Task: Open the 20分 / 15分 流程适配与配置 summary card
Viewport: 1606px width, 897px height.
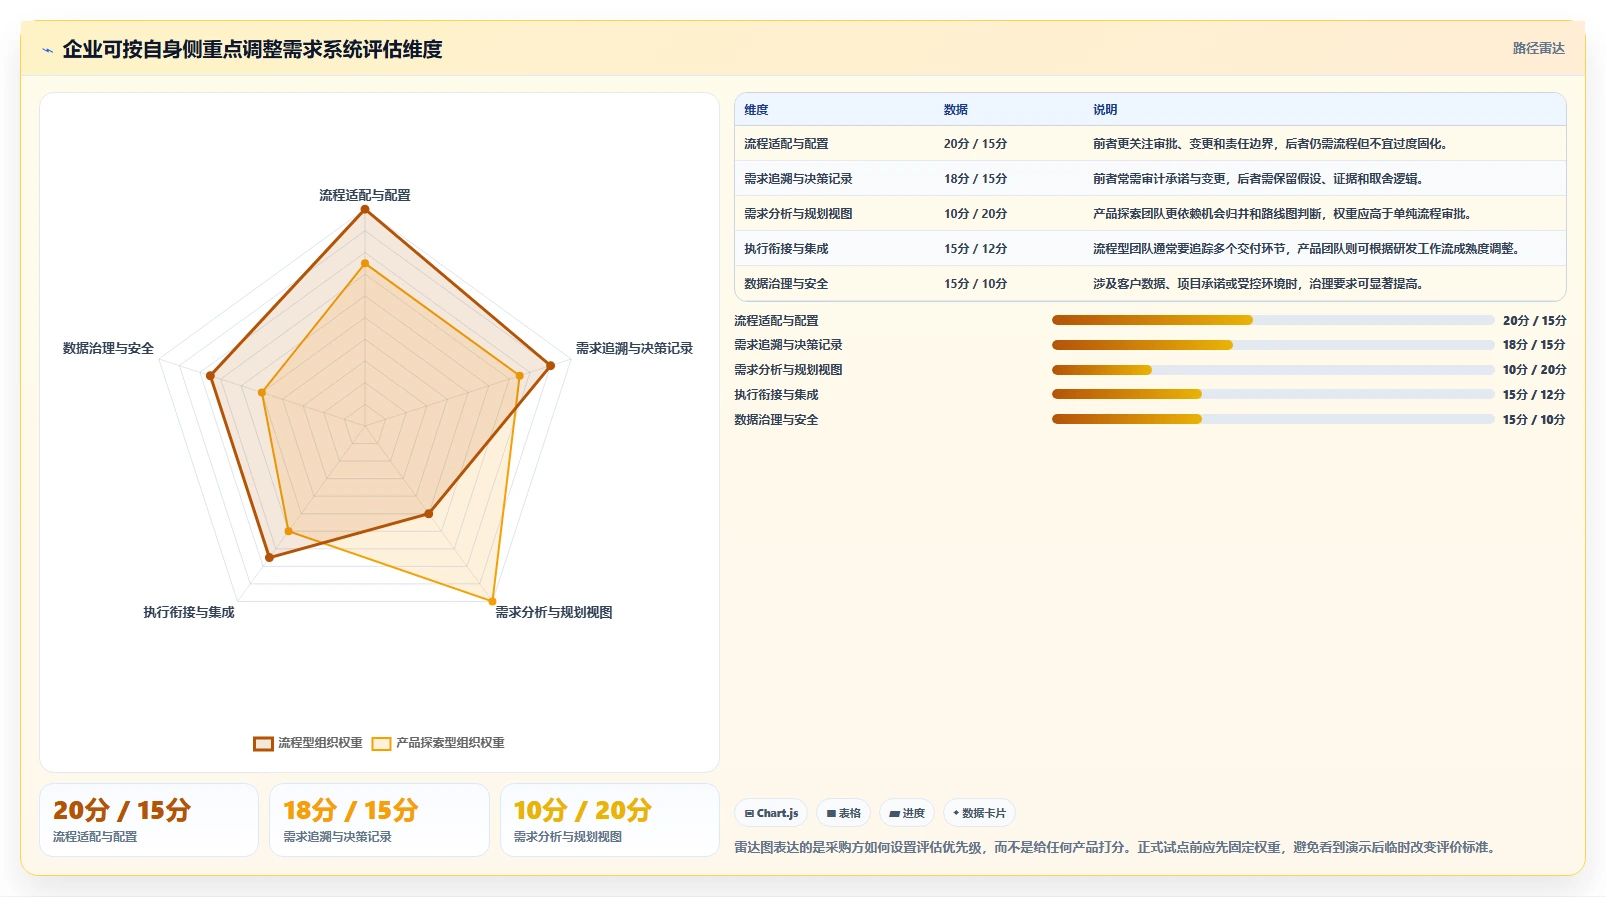Action: tap(149, 820)
